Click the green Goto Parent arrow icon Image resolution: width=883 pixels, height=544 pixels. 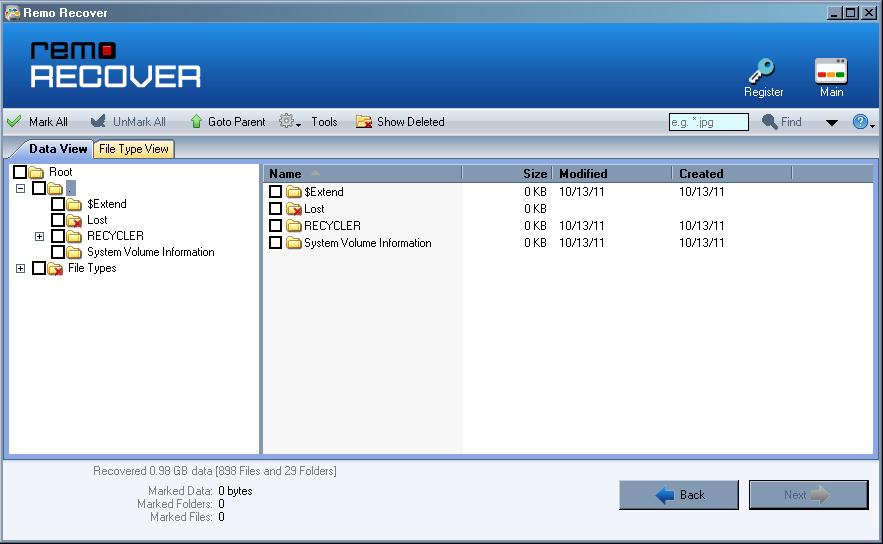coord(196,121)
